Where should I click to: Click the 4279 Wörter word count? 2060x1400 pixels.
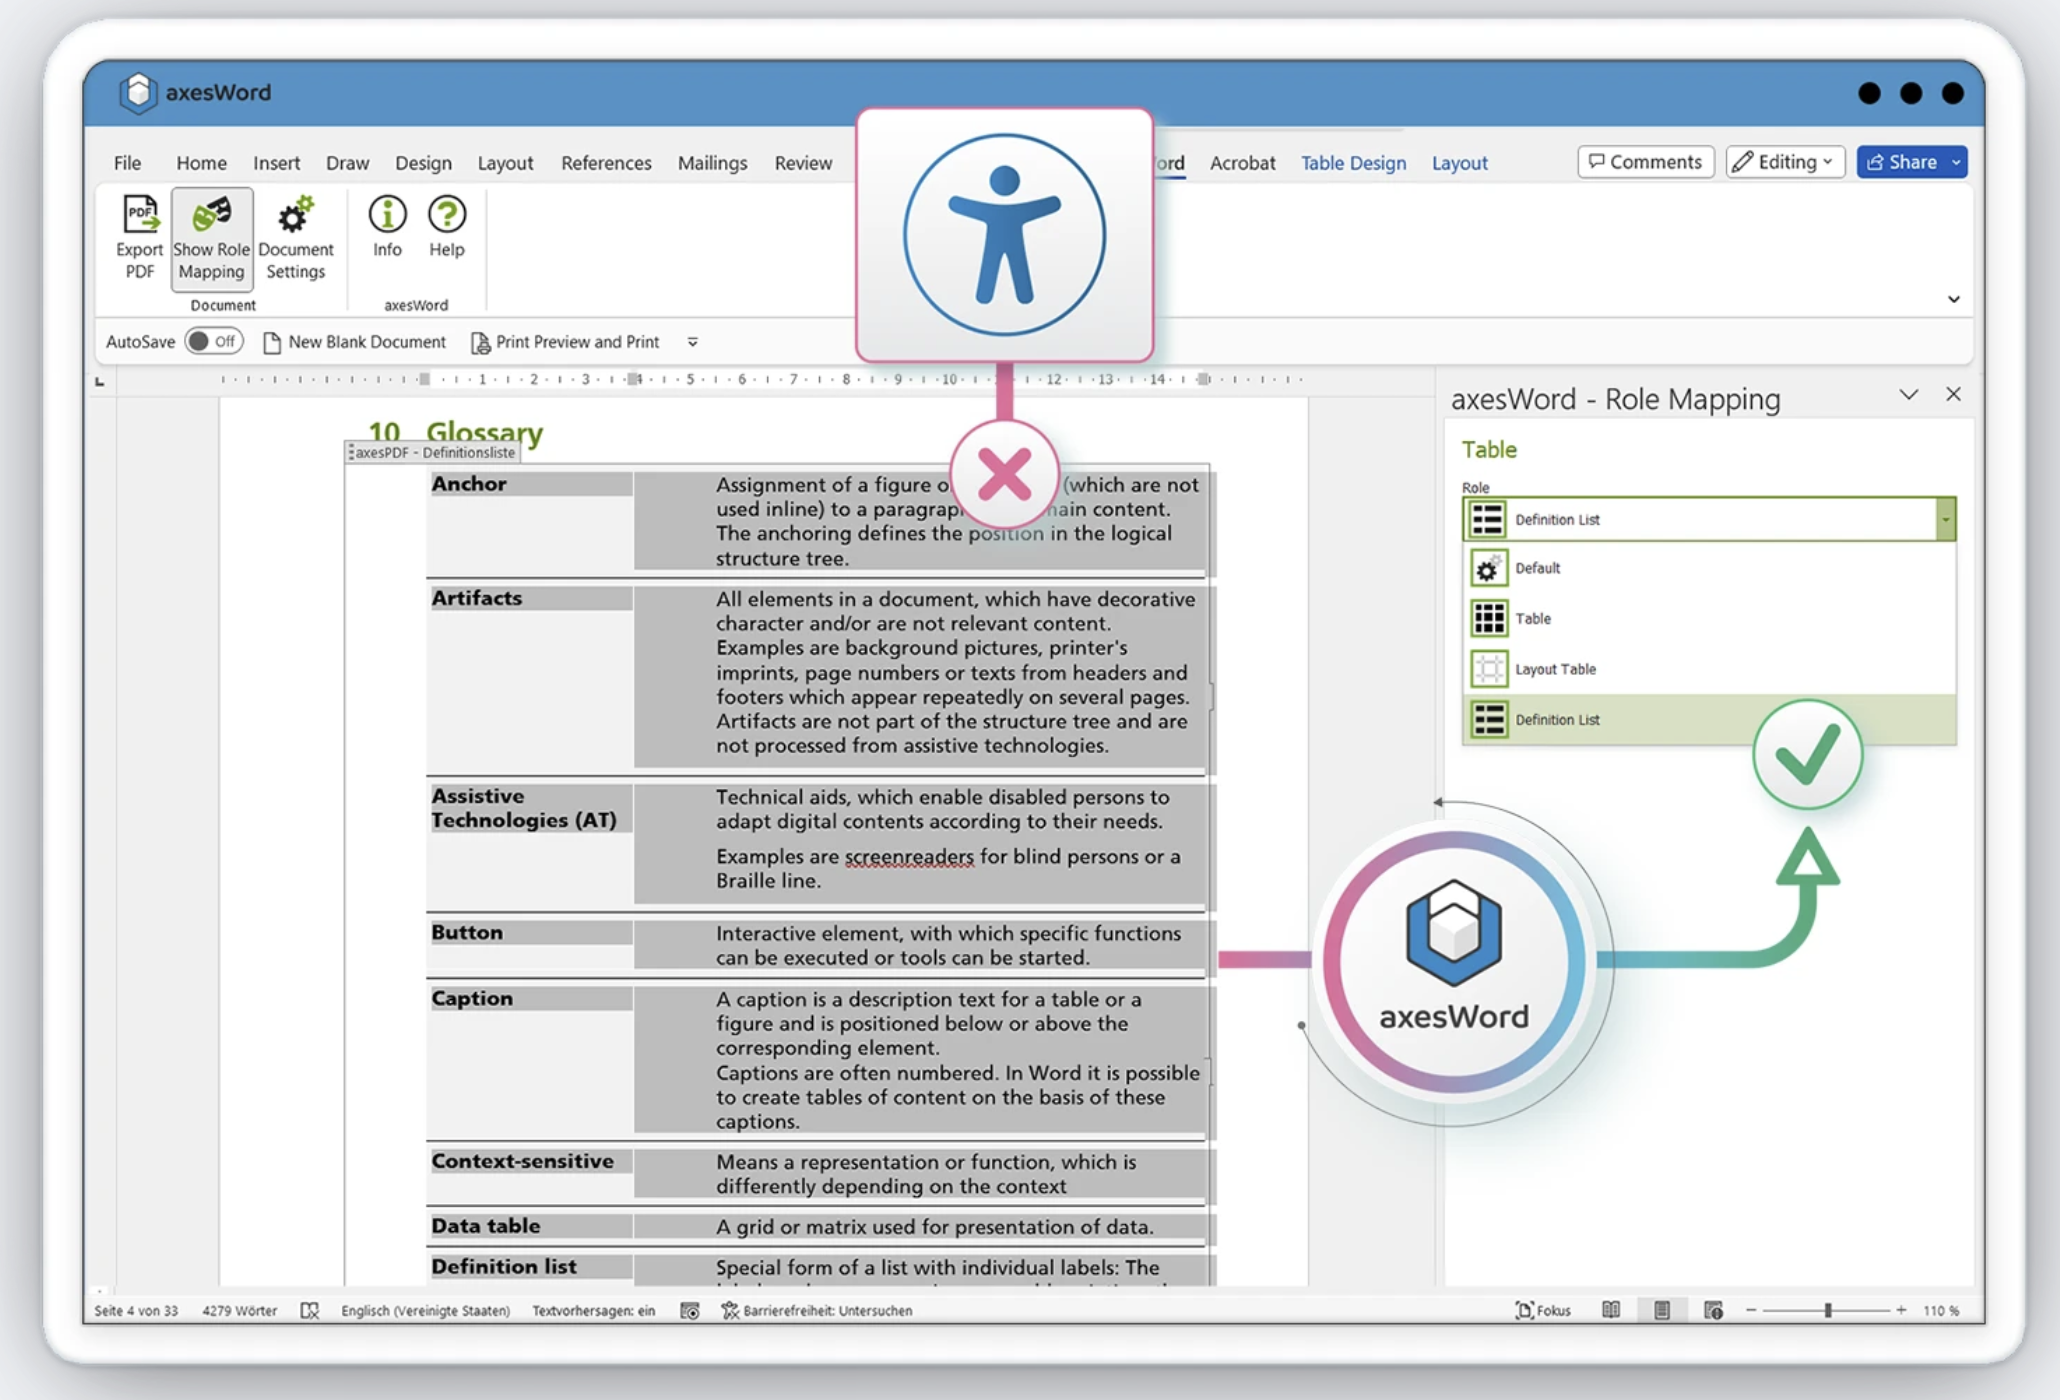click(x=239, y=1310)
